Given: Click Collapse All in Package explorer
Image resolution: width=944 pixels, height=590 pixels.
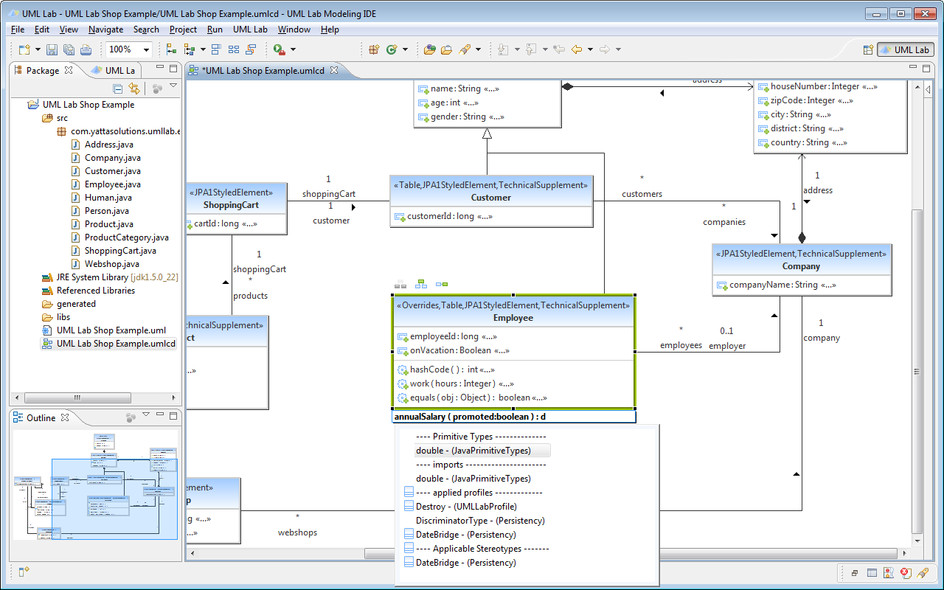Looking at the screenshot, I should 118,89.
